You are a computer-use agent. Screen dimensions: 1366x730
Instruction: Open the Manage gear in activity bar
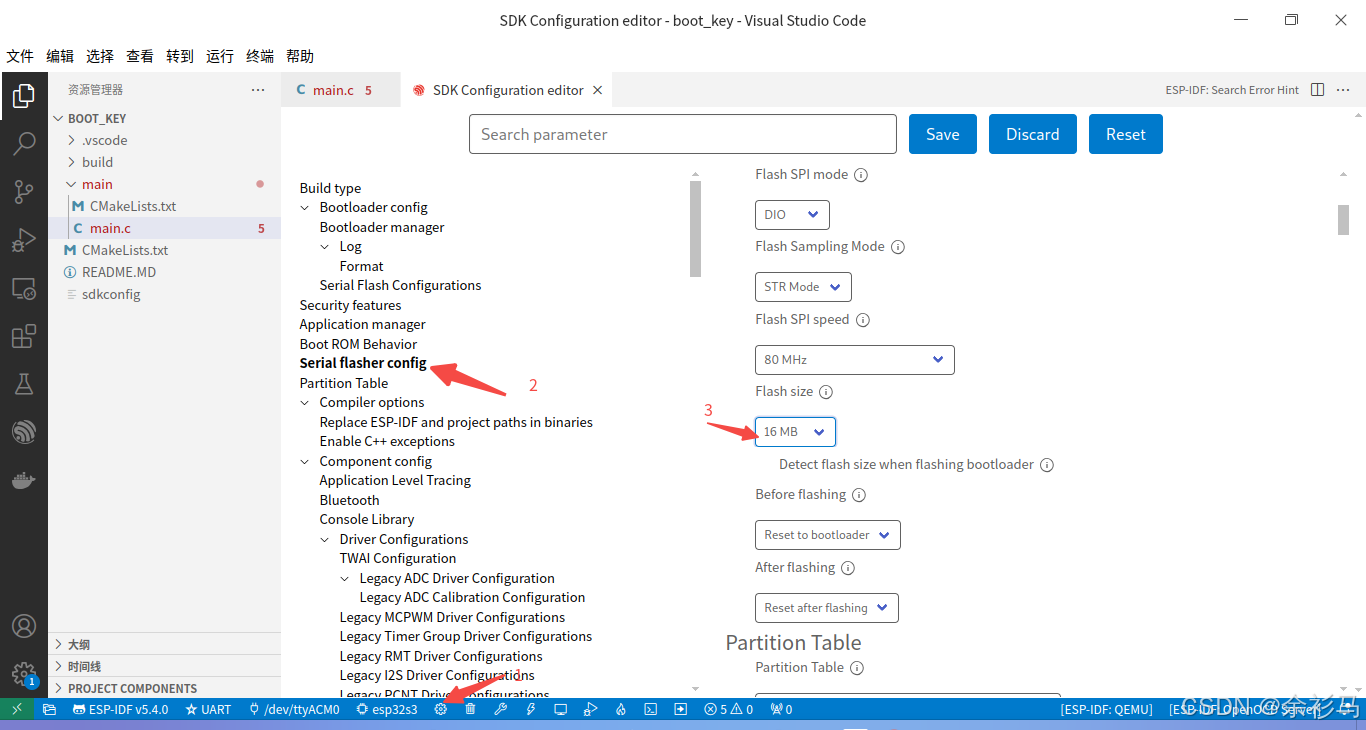[23, 673]
